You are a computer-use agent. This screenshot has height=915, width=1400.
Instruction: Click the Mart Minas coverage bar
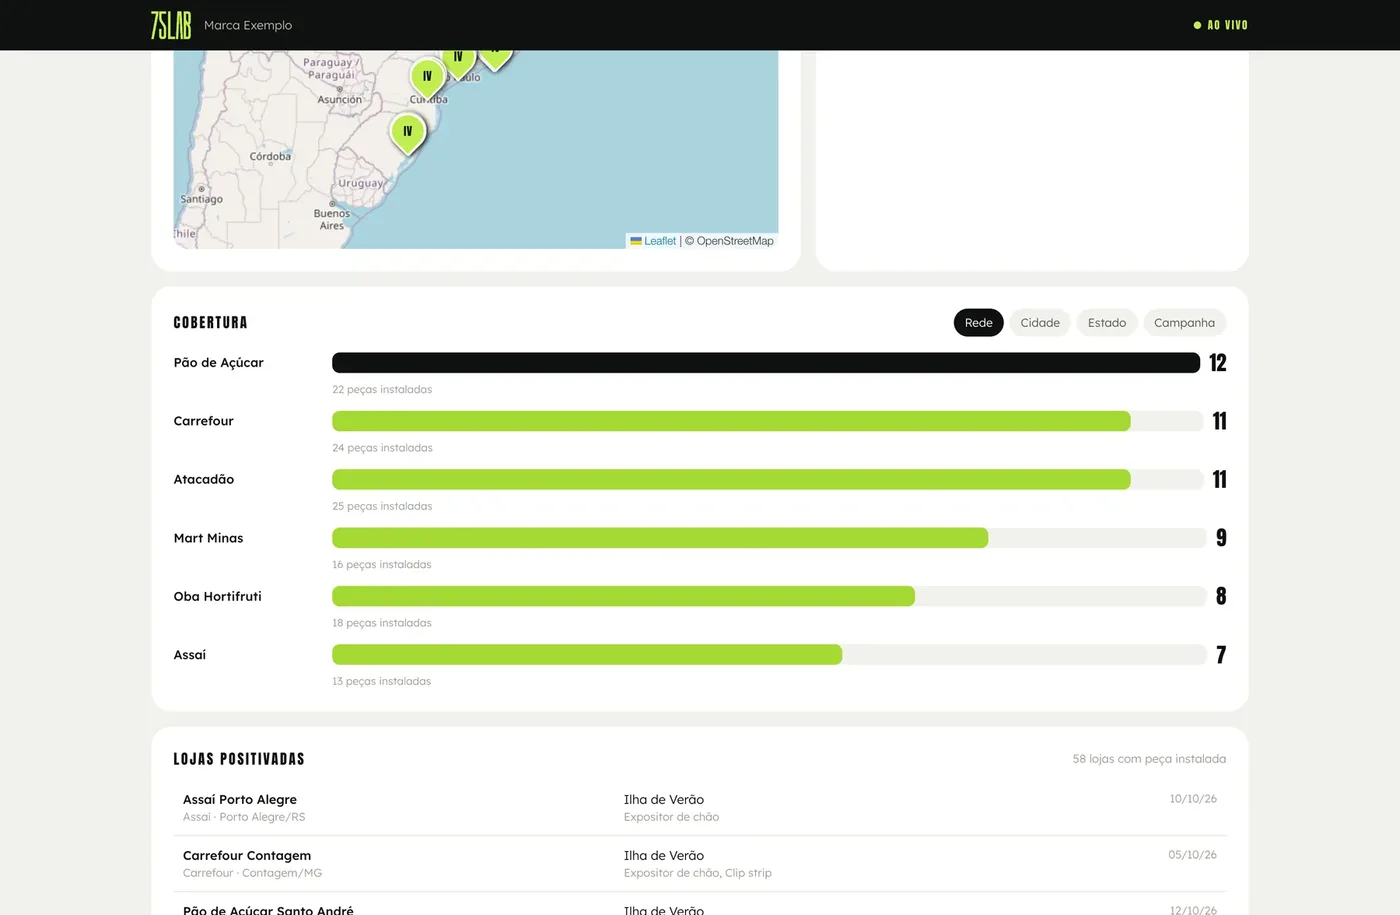point(769,538)
